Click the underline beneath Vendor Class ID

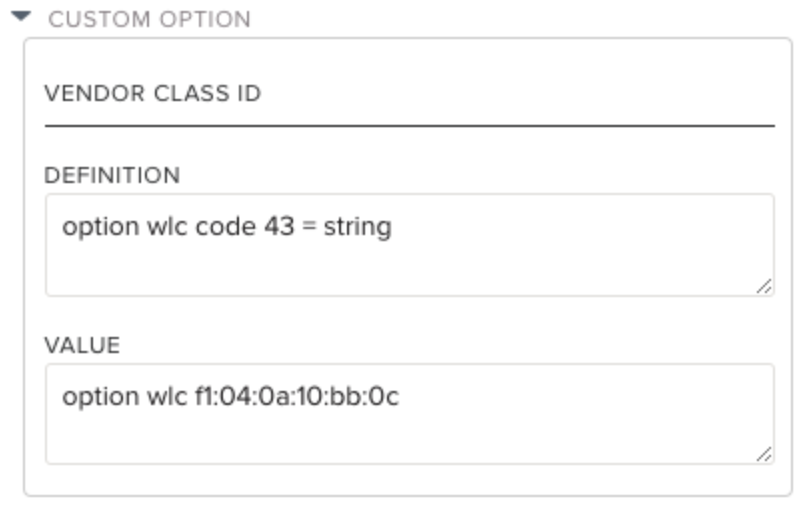[x=409, y=126]
